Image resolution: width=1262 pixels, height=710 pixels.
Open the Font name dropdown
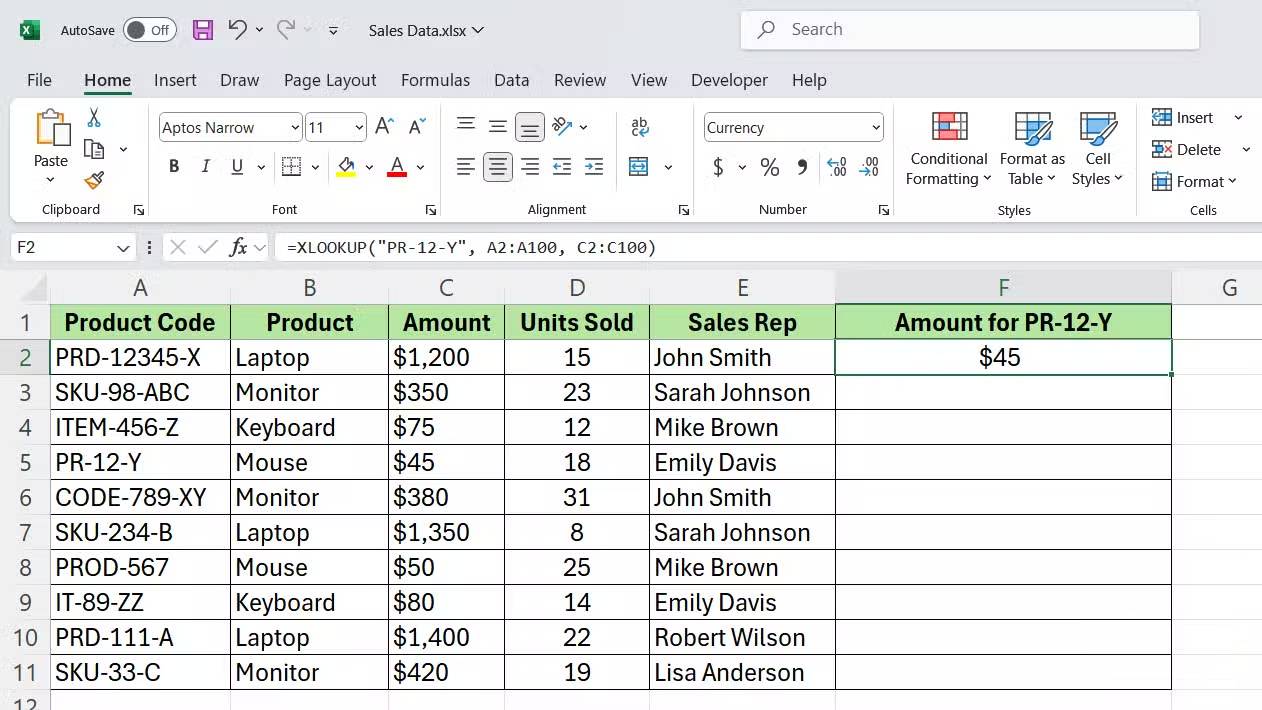coord(293,127)
